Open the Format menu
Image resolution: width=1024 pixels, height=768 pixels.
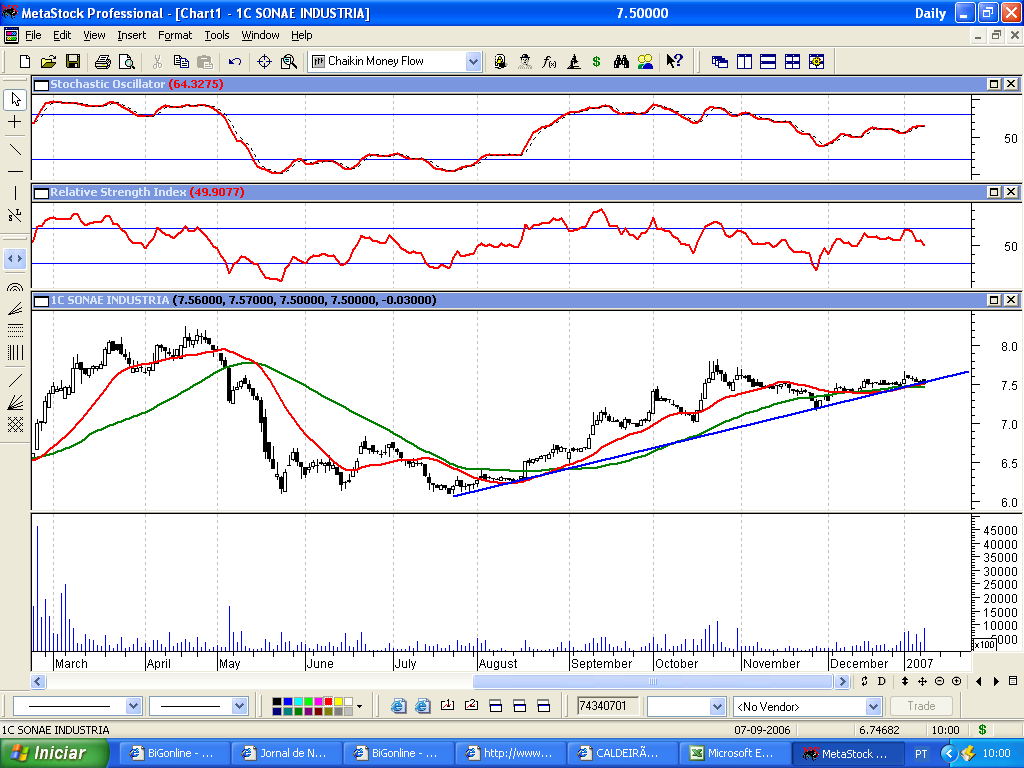(x=175, y=35)
